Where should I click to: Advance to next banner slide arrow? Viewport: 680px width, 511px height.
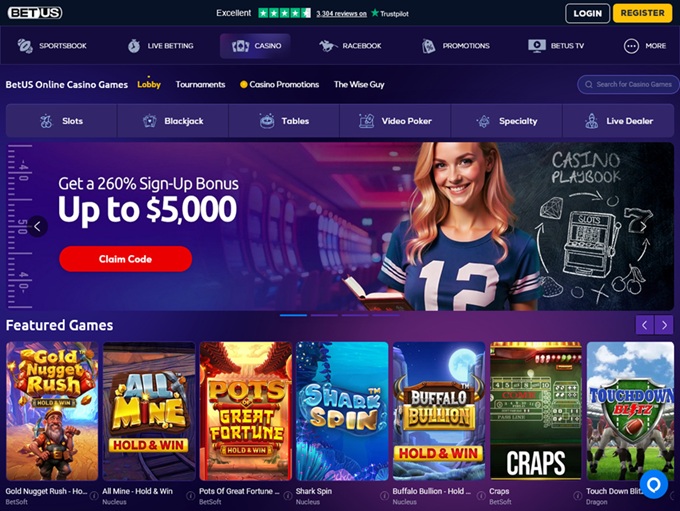[x=644, y=226]
